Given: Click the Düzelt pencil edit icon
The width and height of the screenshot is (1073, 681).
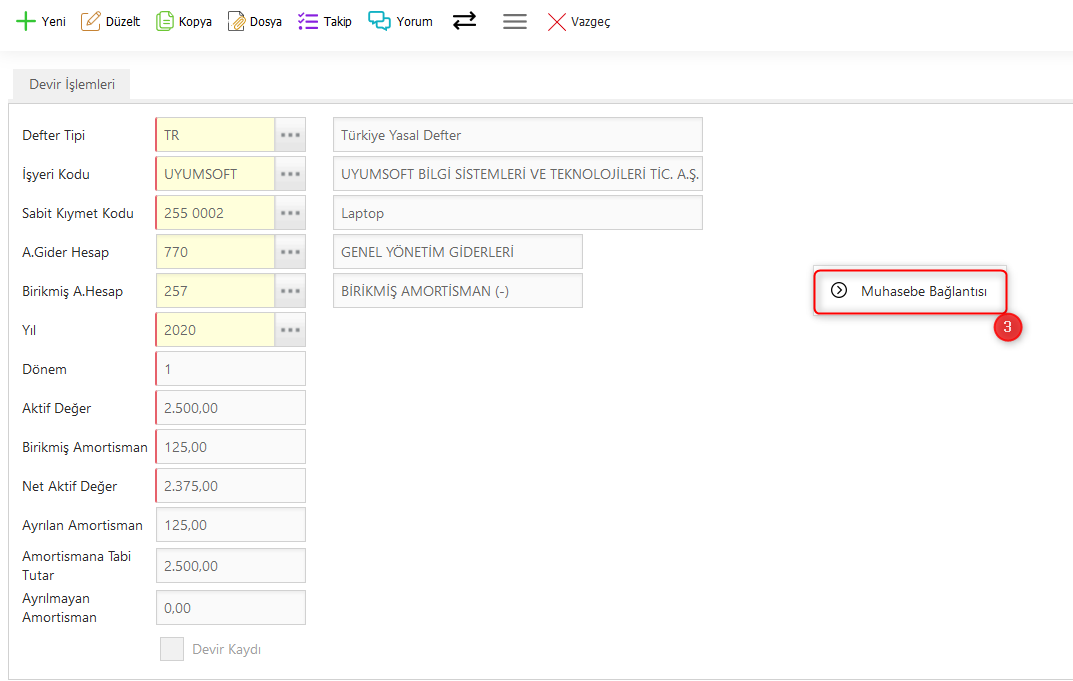Looking at the screenshot, I should tap(91, 21).
